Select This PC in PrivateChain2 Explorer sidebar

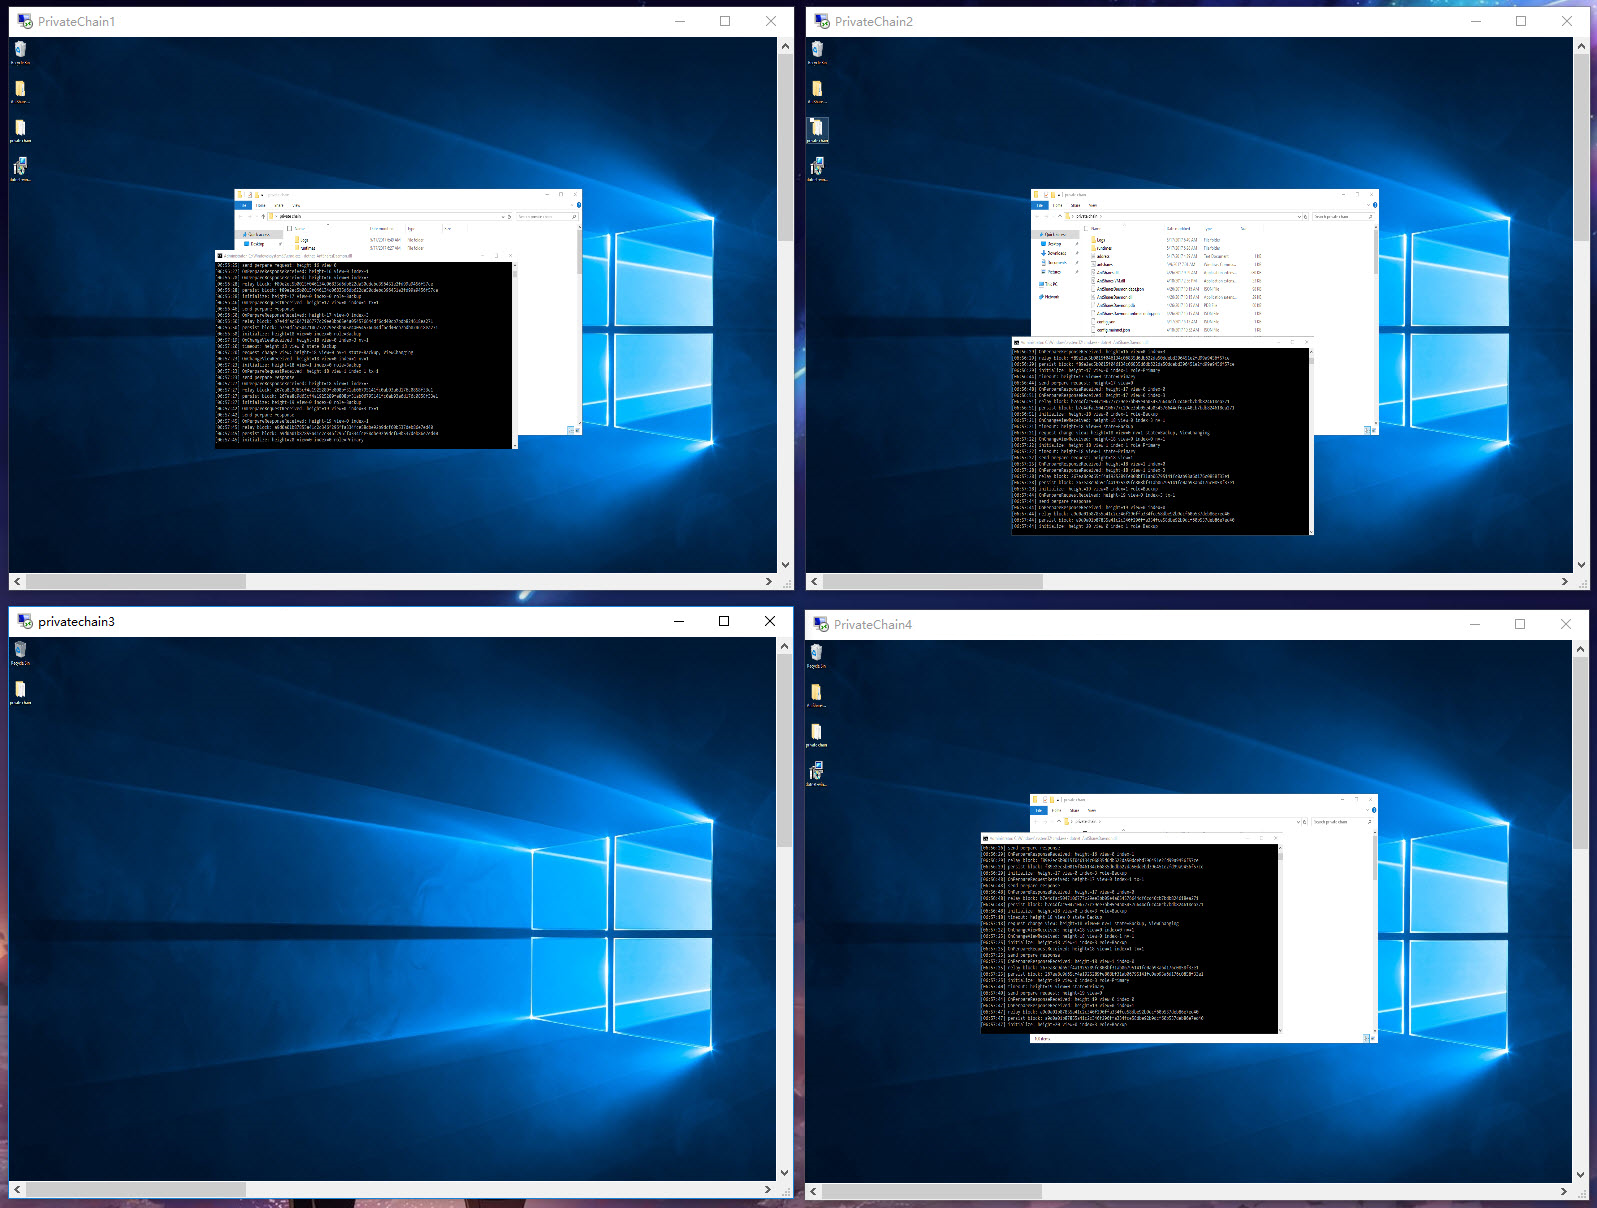tap(1048, 284)
